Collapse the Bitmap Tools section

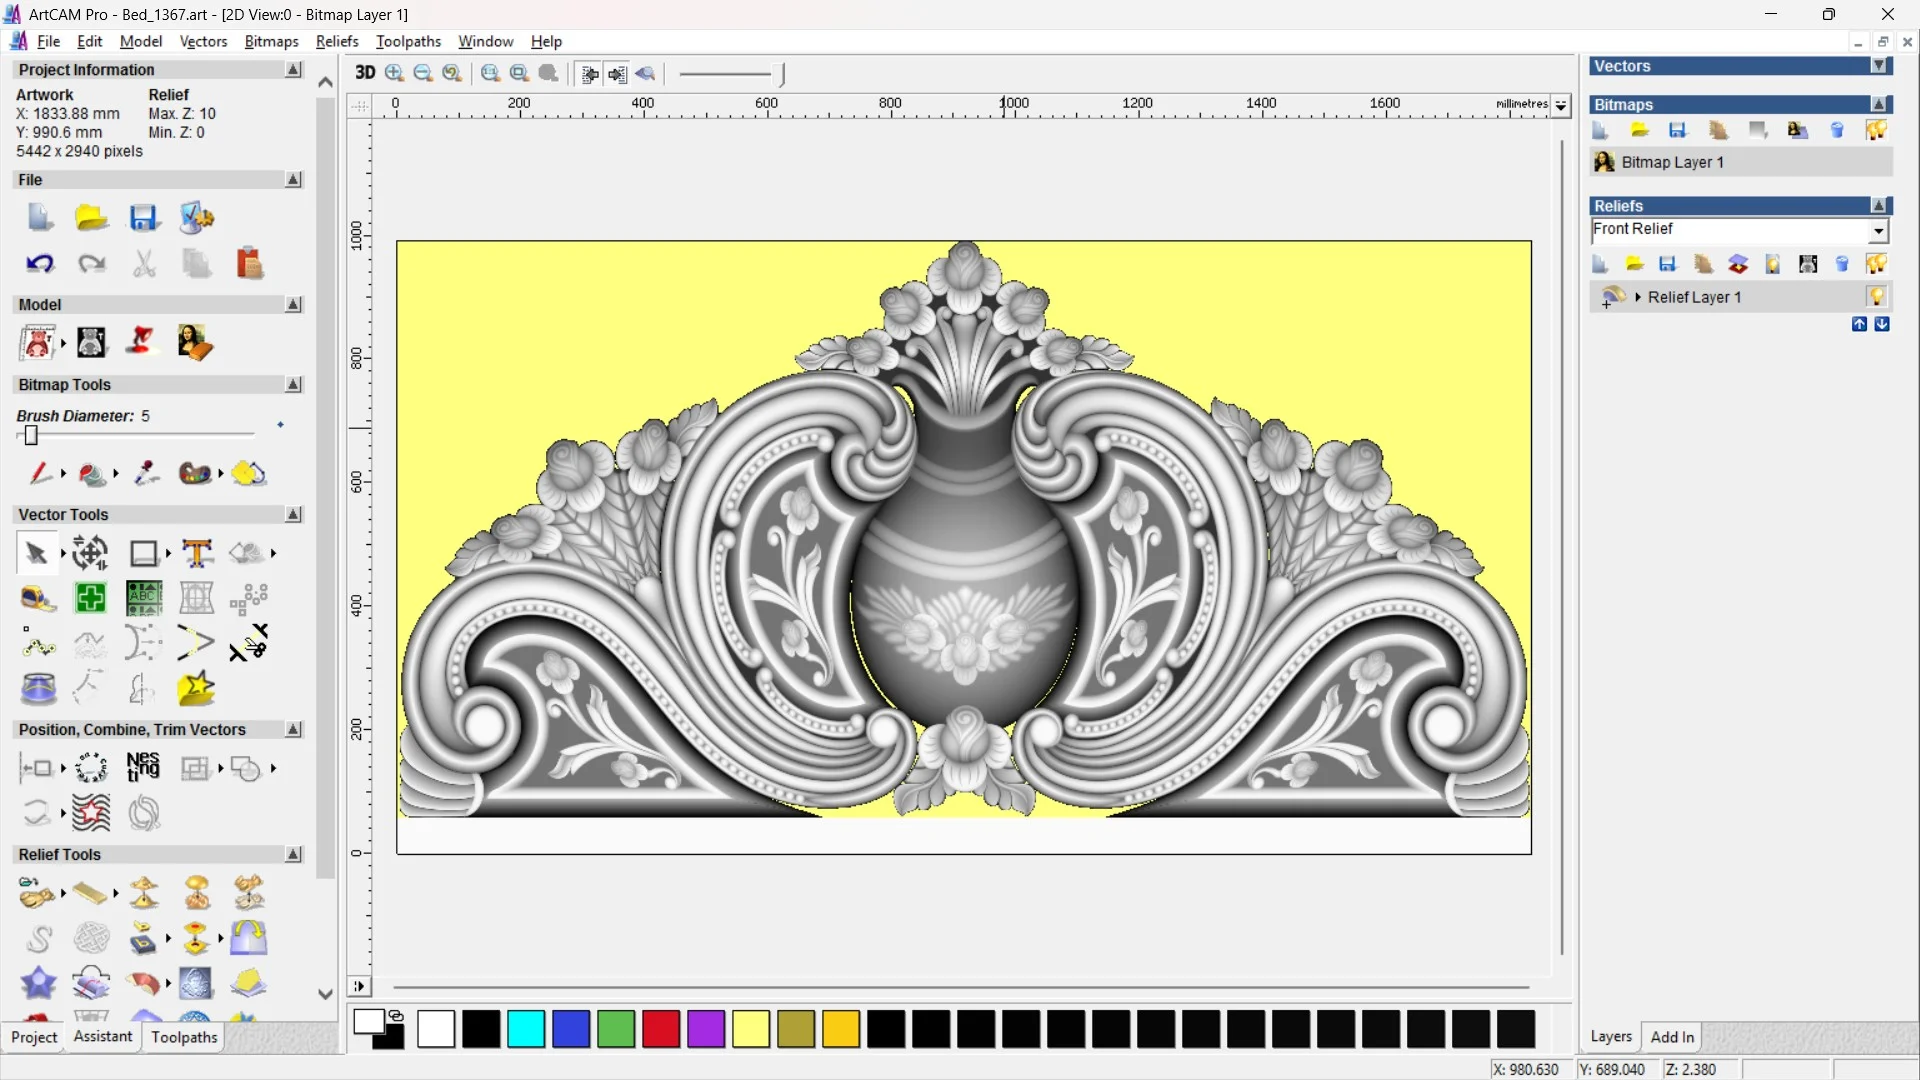click(293, 385)
